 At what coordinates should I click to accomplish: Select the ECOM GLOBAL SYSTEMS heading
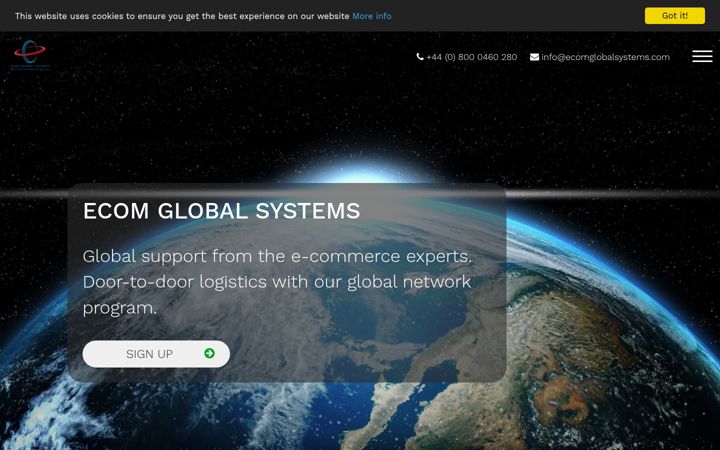(221, 211)
